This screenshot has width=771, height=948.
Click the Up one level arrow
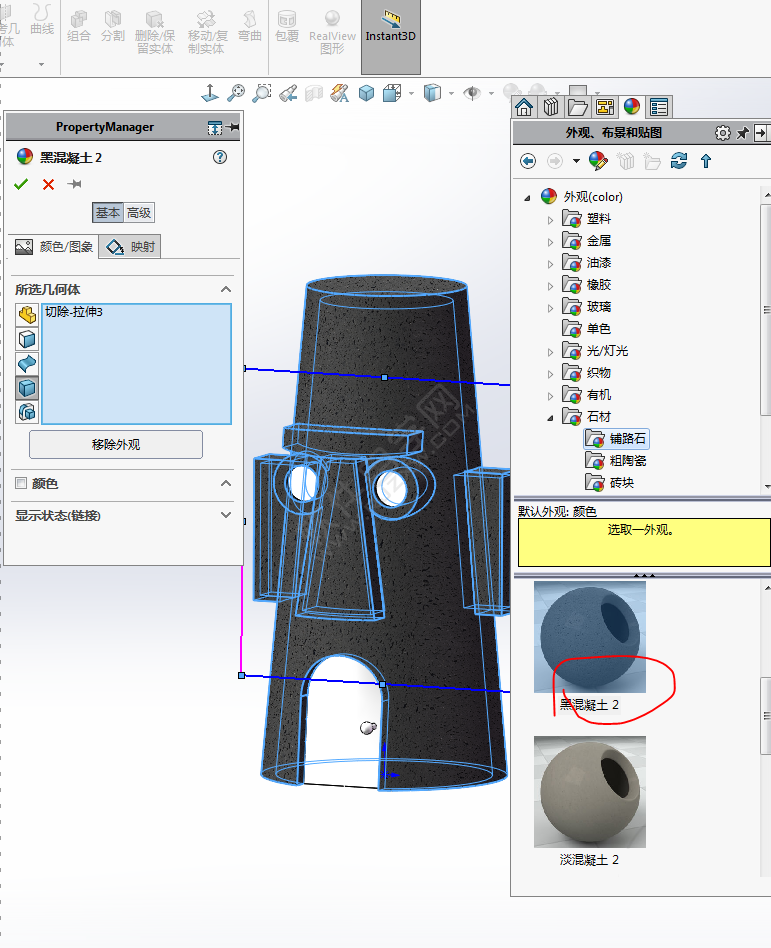click(706, 161)
